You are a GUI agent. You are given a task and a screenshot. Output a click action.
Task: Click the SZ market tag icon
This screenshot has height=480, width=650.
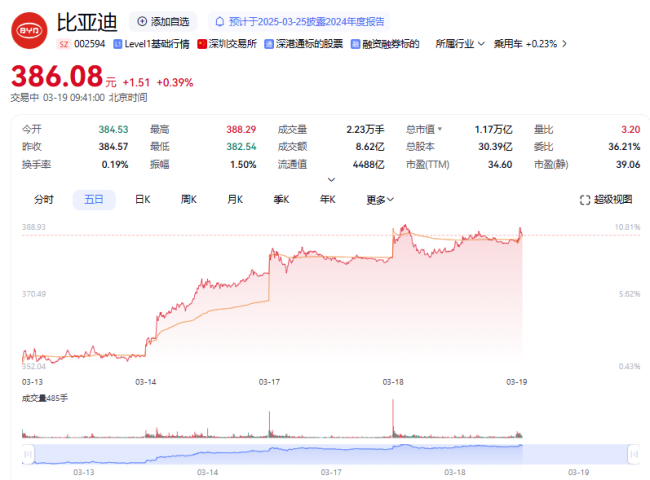point(63,44)
